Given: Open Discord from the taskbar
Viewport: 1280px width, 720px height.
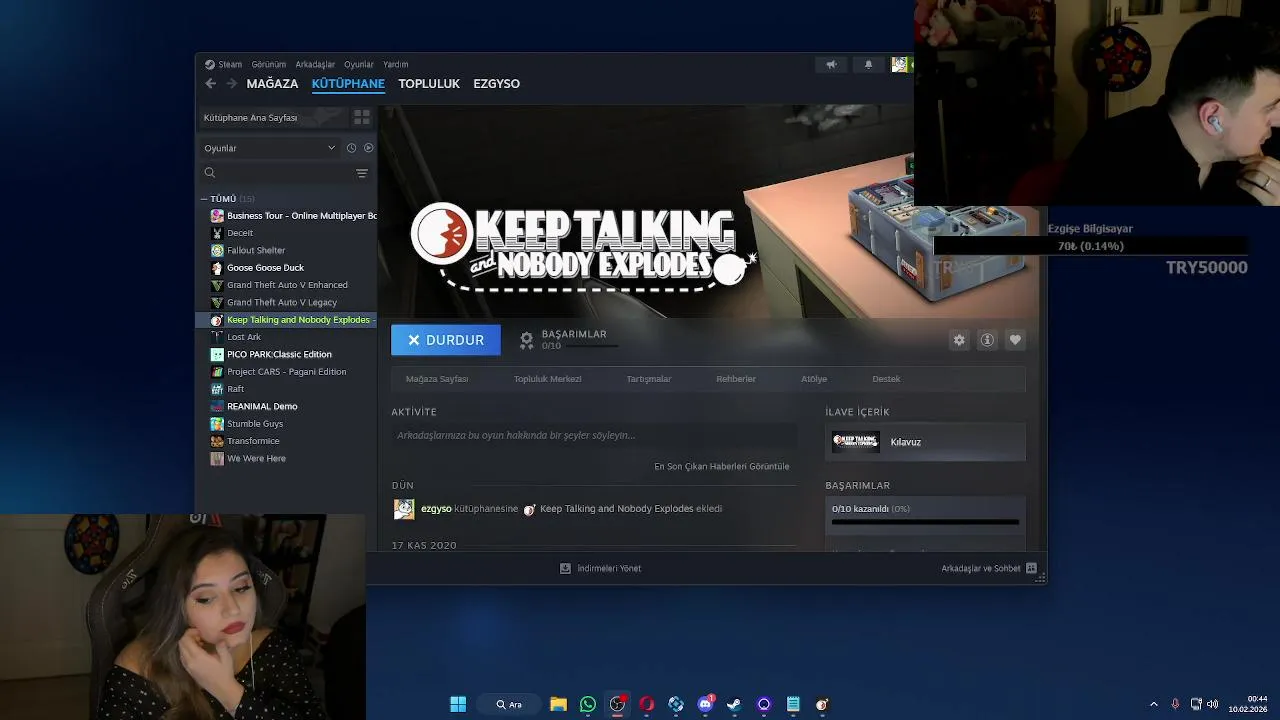Looking at the screenshot, I should tap(705, 704).
